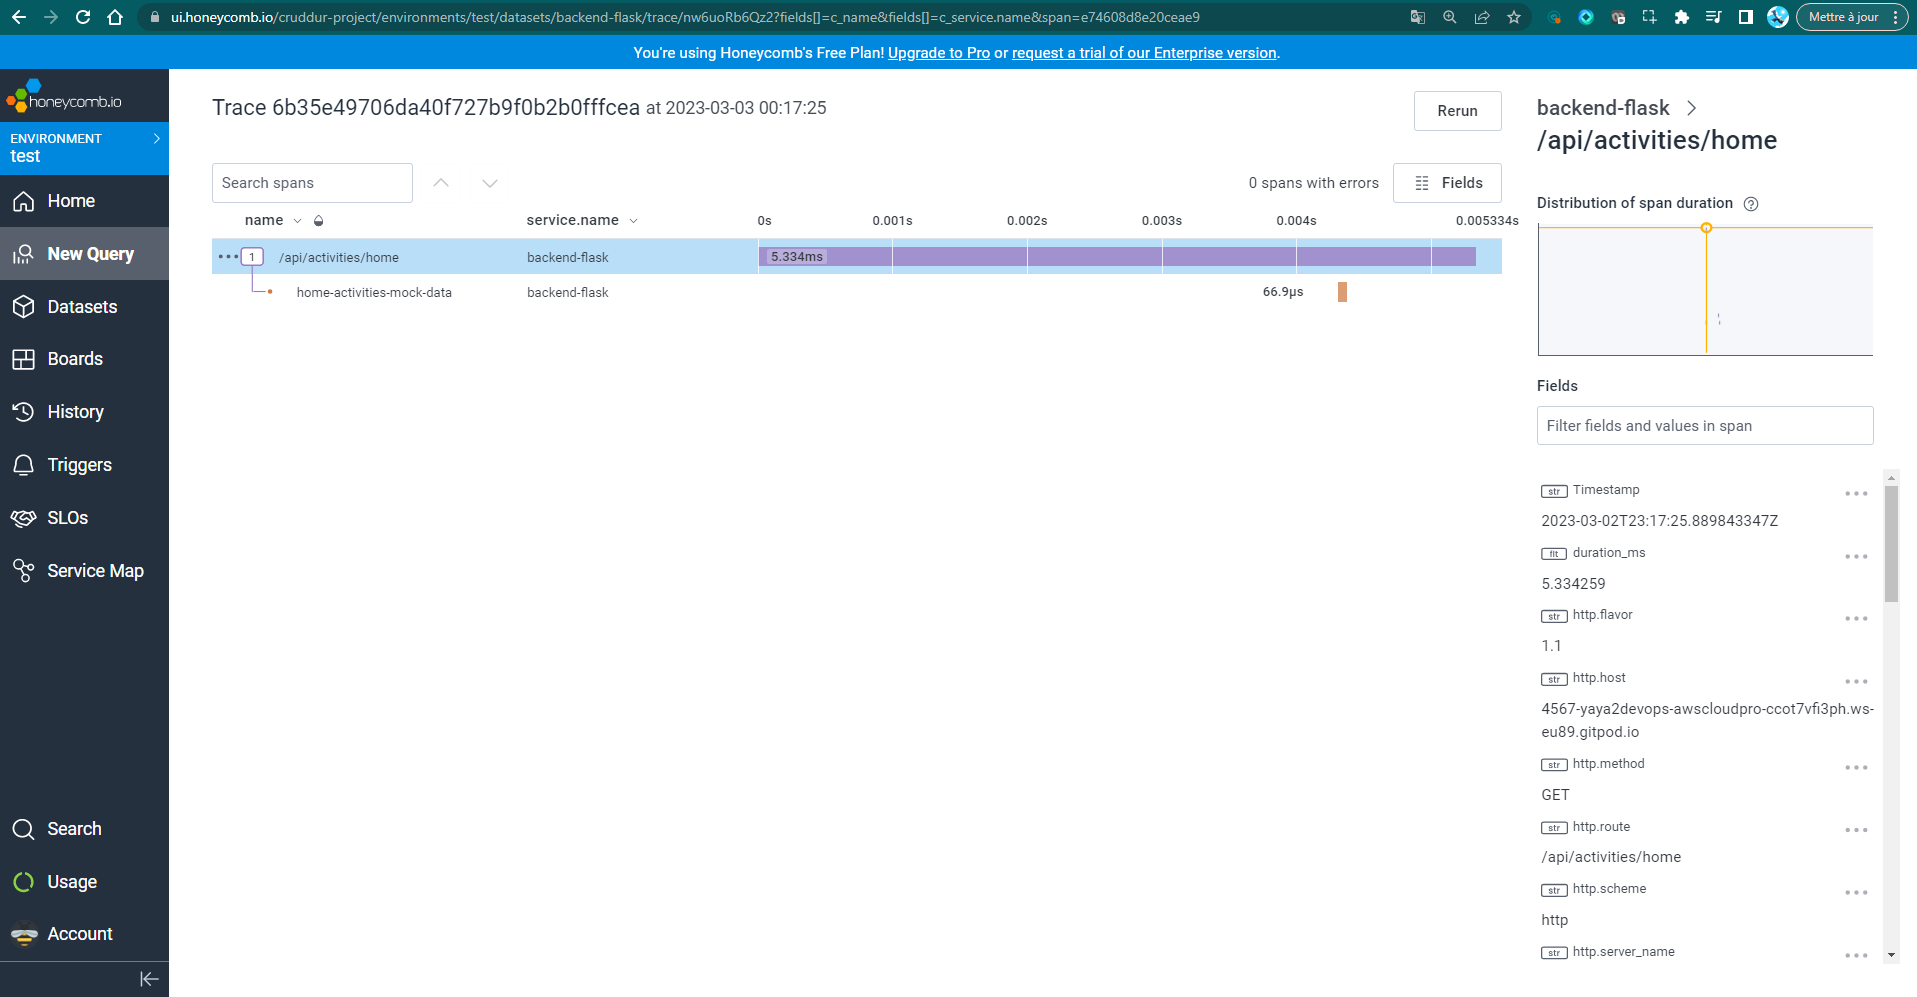Collapse the sidebar with arrow icon

tap(149, 979)
